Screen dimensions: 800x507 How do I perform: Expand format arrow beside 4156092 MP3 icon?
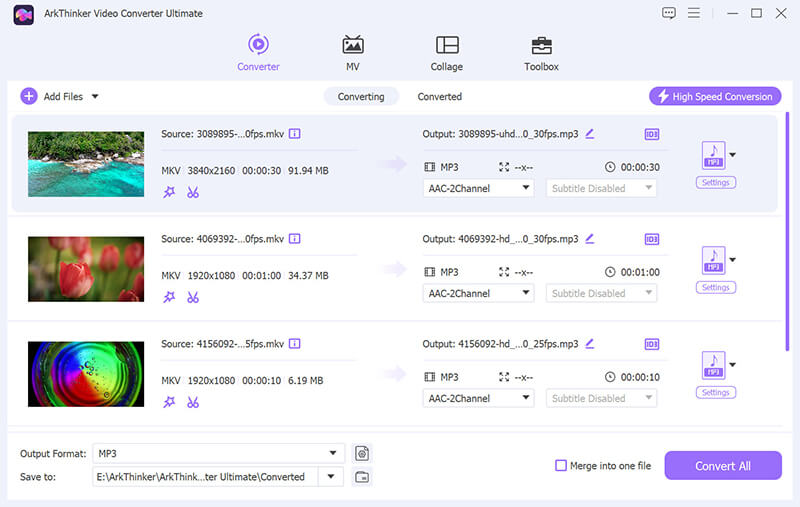click(x=733, y=365)
